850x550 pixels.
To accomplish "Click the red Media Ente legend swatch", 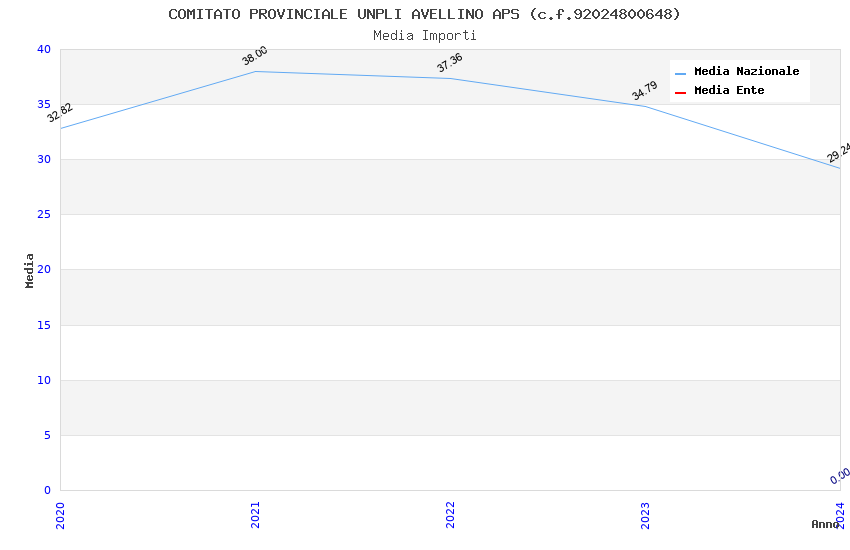I will pos(680,93).
